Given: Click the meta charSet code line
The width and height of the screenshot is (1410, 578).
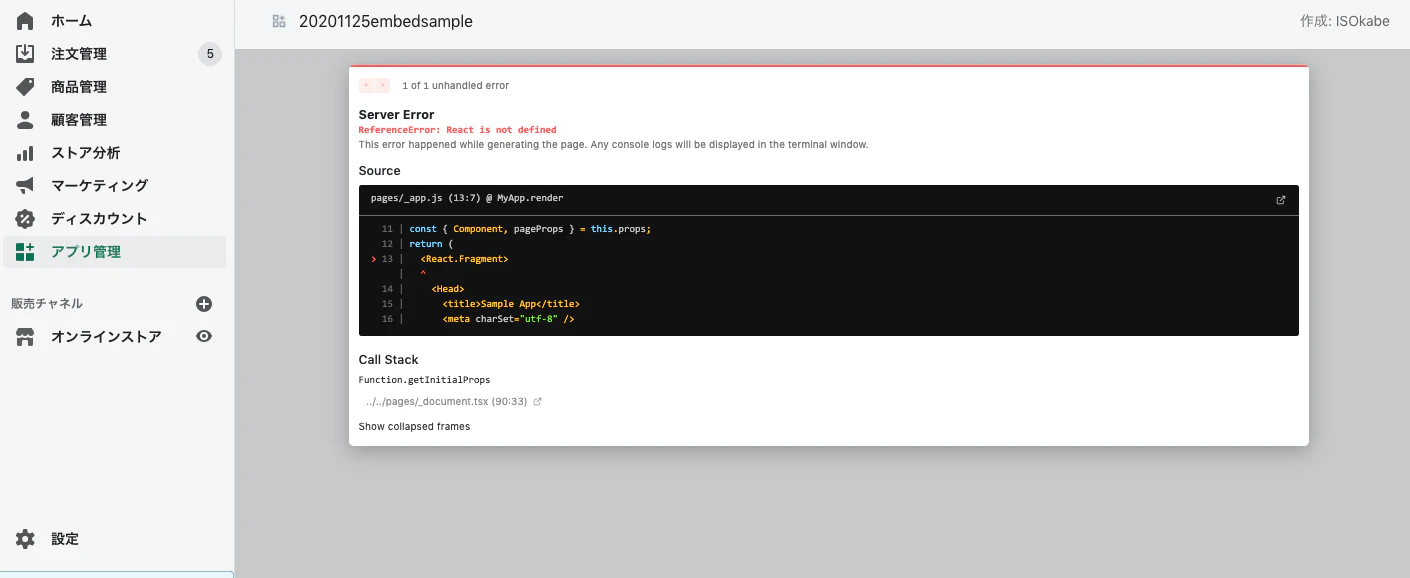Looking at the screenshot, I should (508, 319).
